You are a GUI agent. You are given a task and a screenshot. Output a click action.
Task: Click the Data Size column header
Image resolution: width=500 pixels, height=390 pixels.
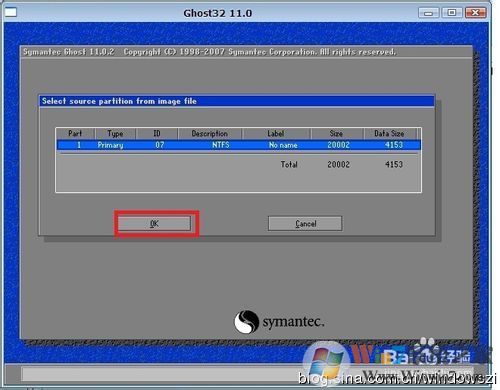pyautogui.click(x=389, y=133)
